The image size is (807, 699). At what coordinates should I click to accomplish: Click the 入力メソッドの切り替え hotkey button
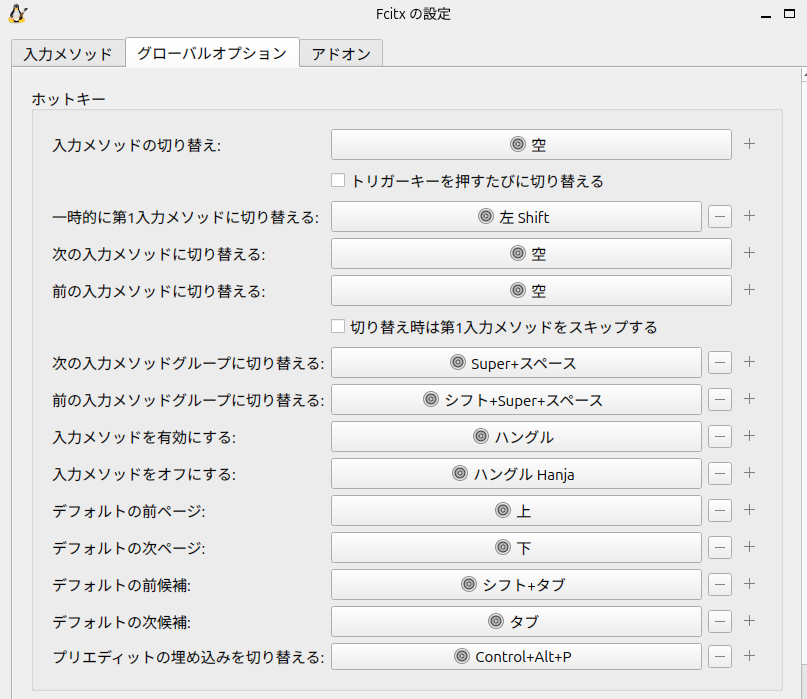point(531,145)
